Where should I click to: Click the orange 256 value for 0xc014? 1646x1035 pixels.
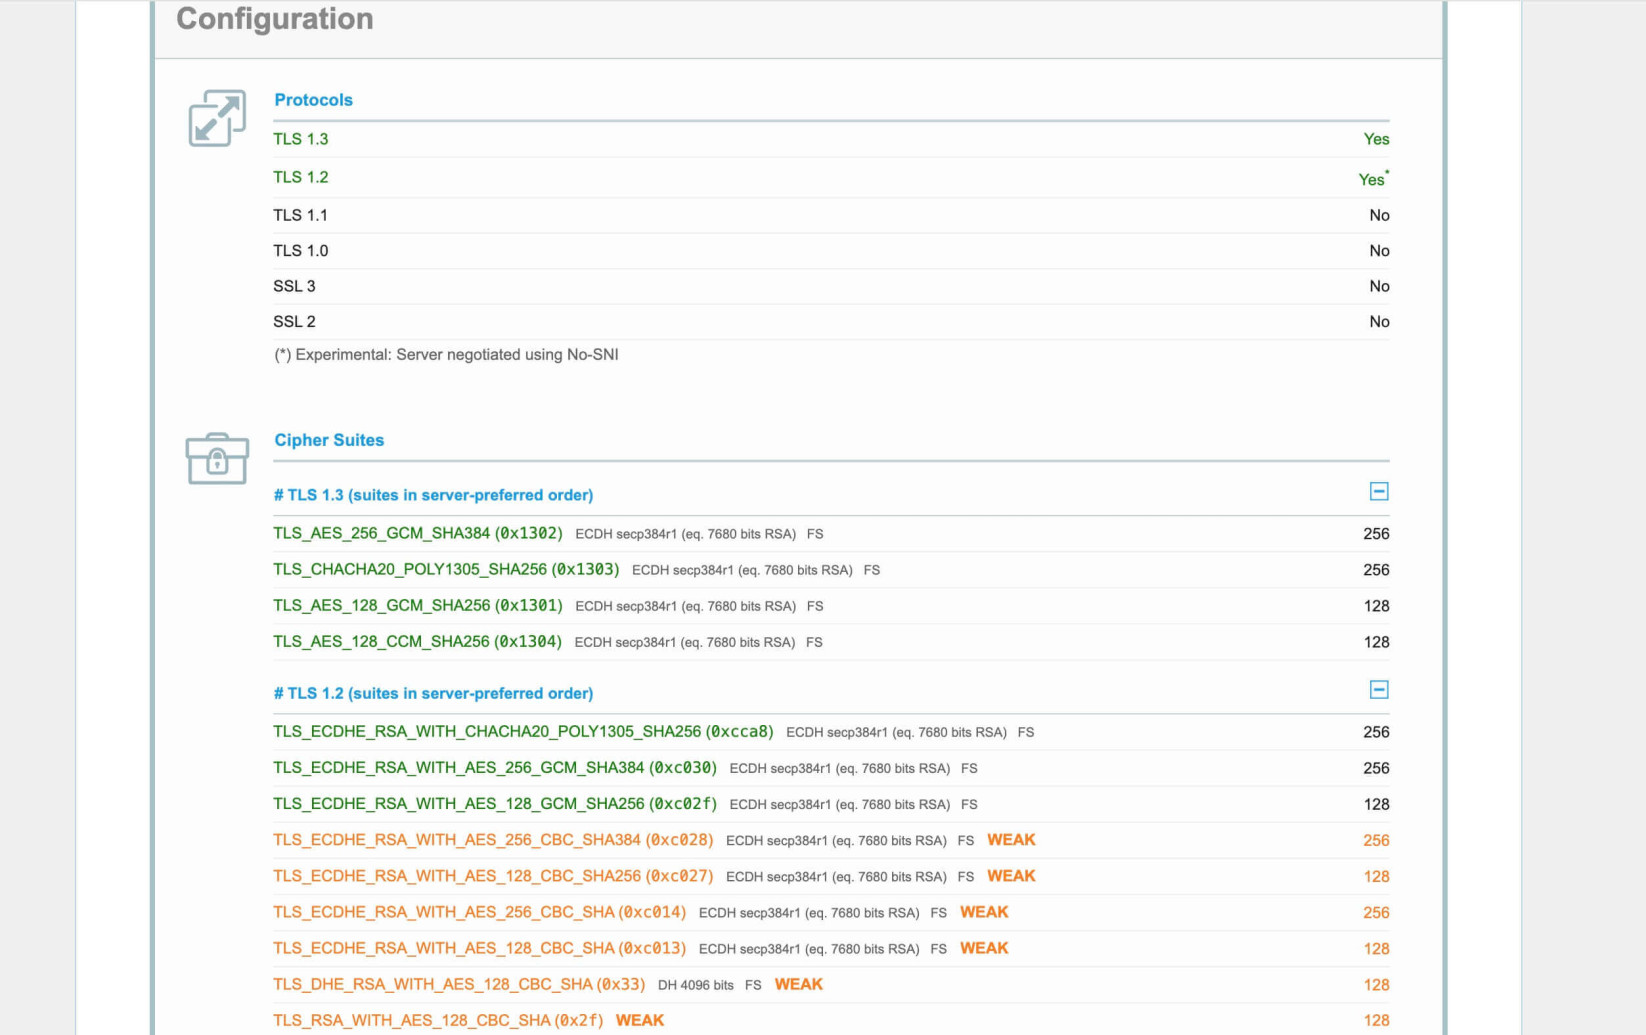pos(1376,913)
